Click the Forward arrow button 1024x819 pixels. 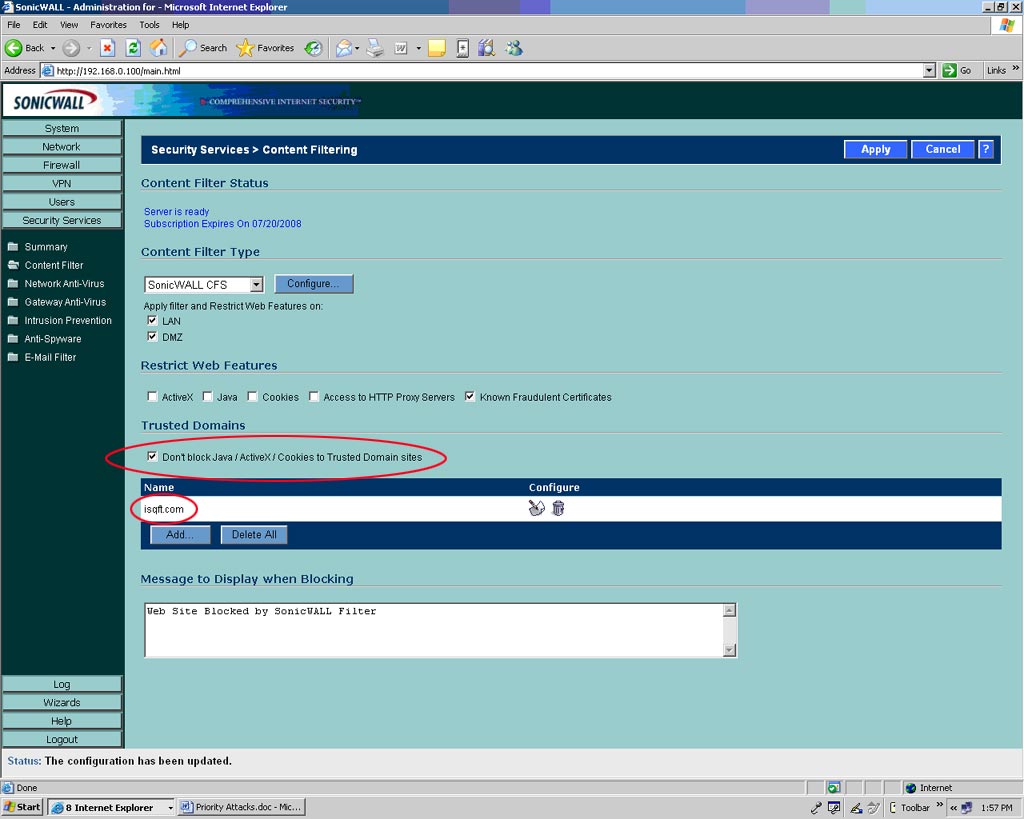point(71,48)
